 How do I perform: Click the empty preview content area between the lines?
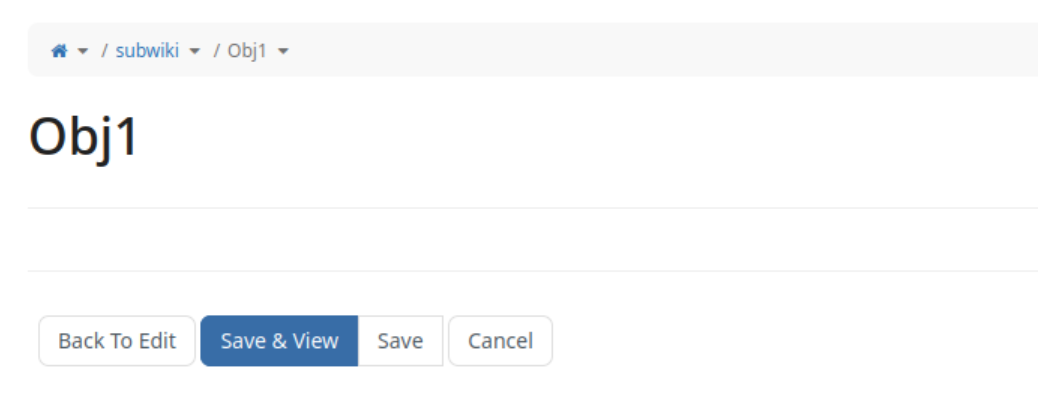pos(500,240)
